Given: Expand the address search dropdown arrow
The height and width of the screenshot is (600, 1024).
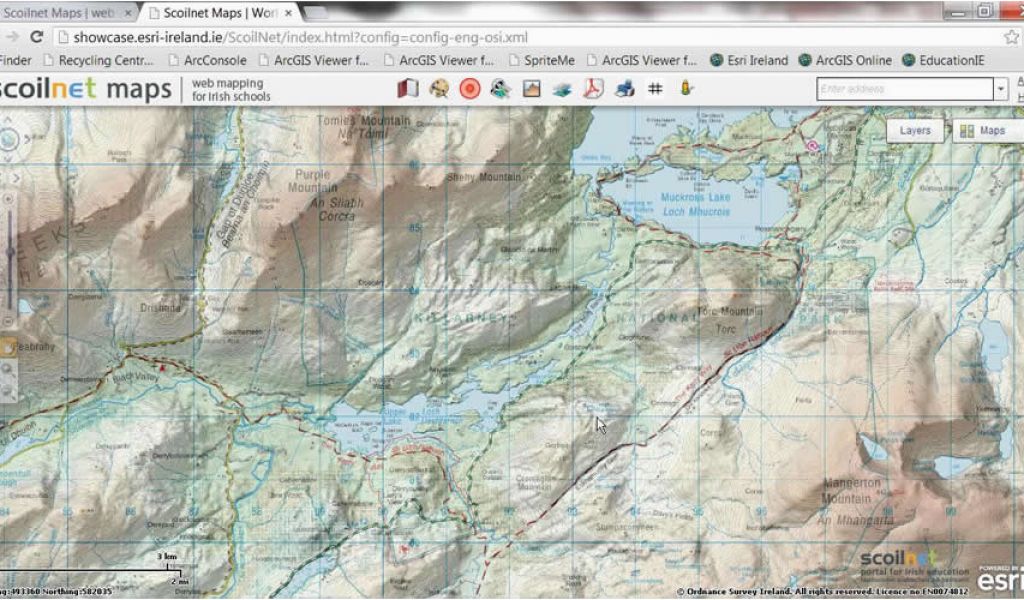Looking at the screenshot, I should point(1000,89).
